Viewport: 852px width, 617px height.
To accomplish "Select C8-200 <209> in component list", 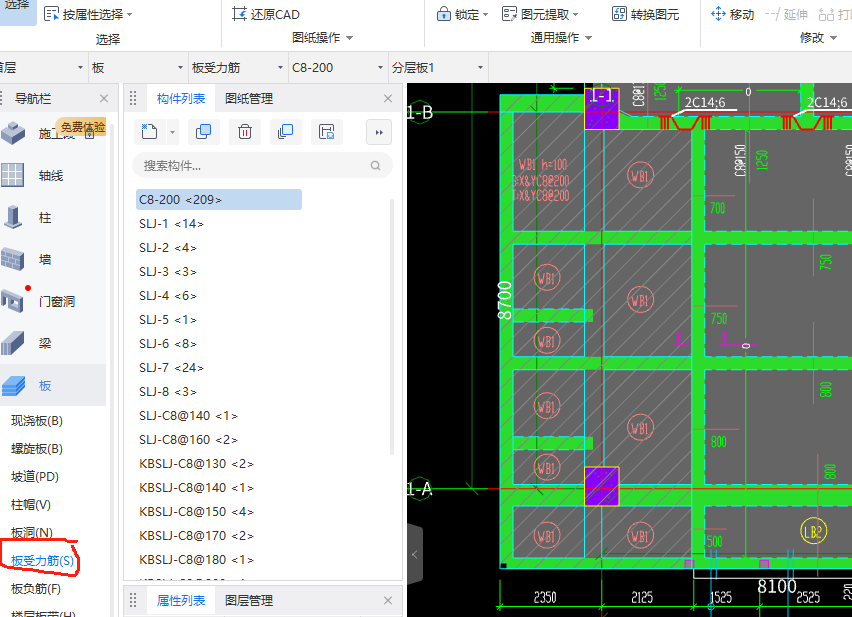I will click(219, 200).
